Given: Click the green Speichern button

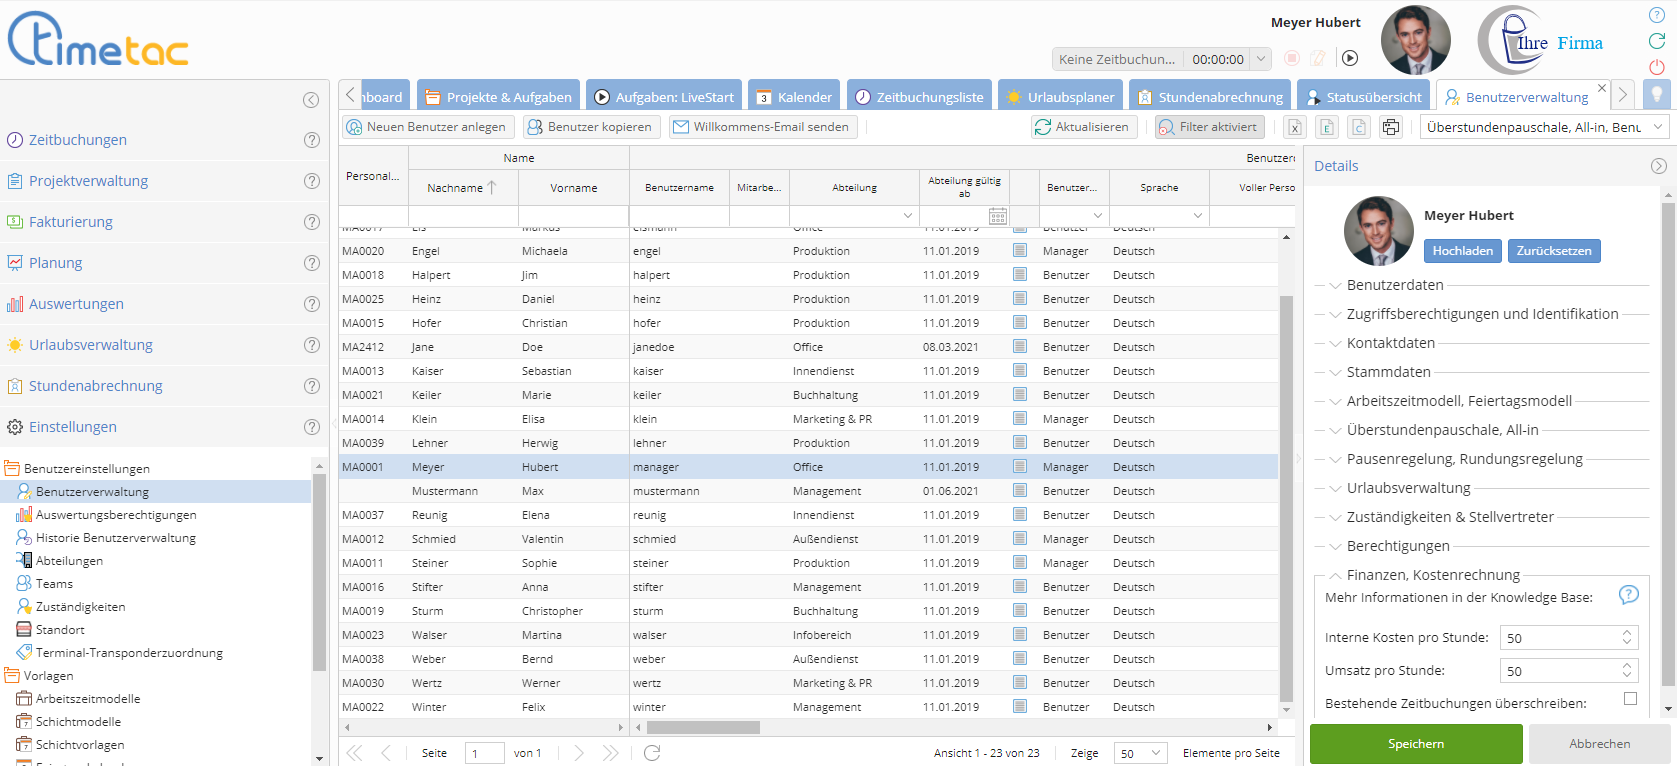Looking at the screenshot, I should coord(1415,744).
